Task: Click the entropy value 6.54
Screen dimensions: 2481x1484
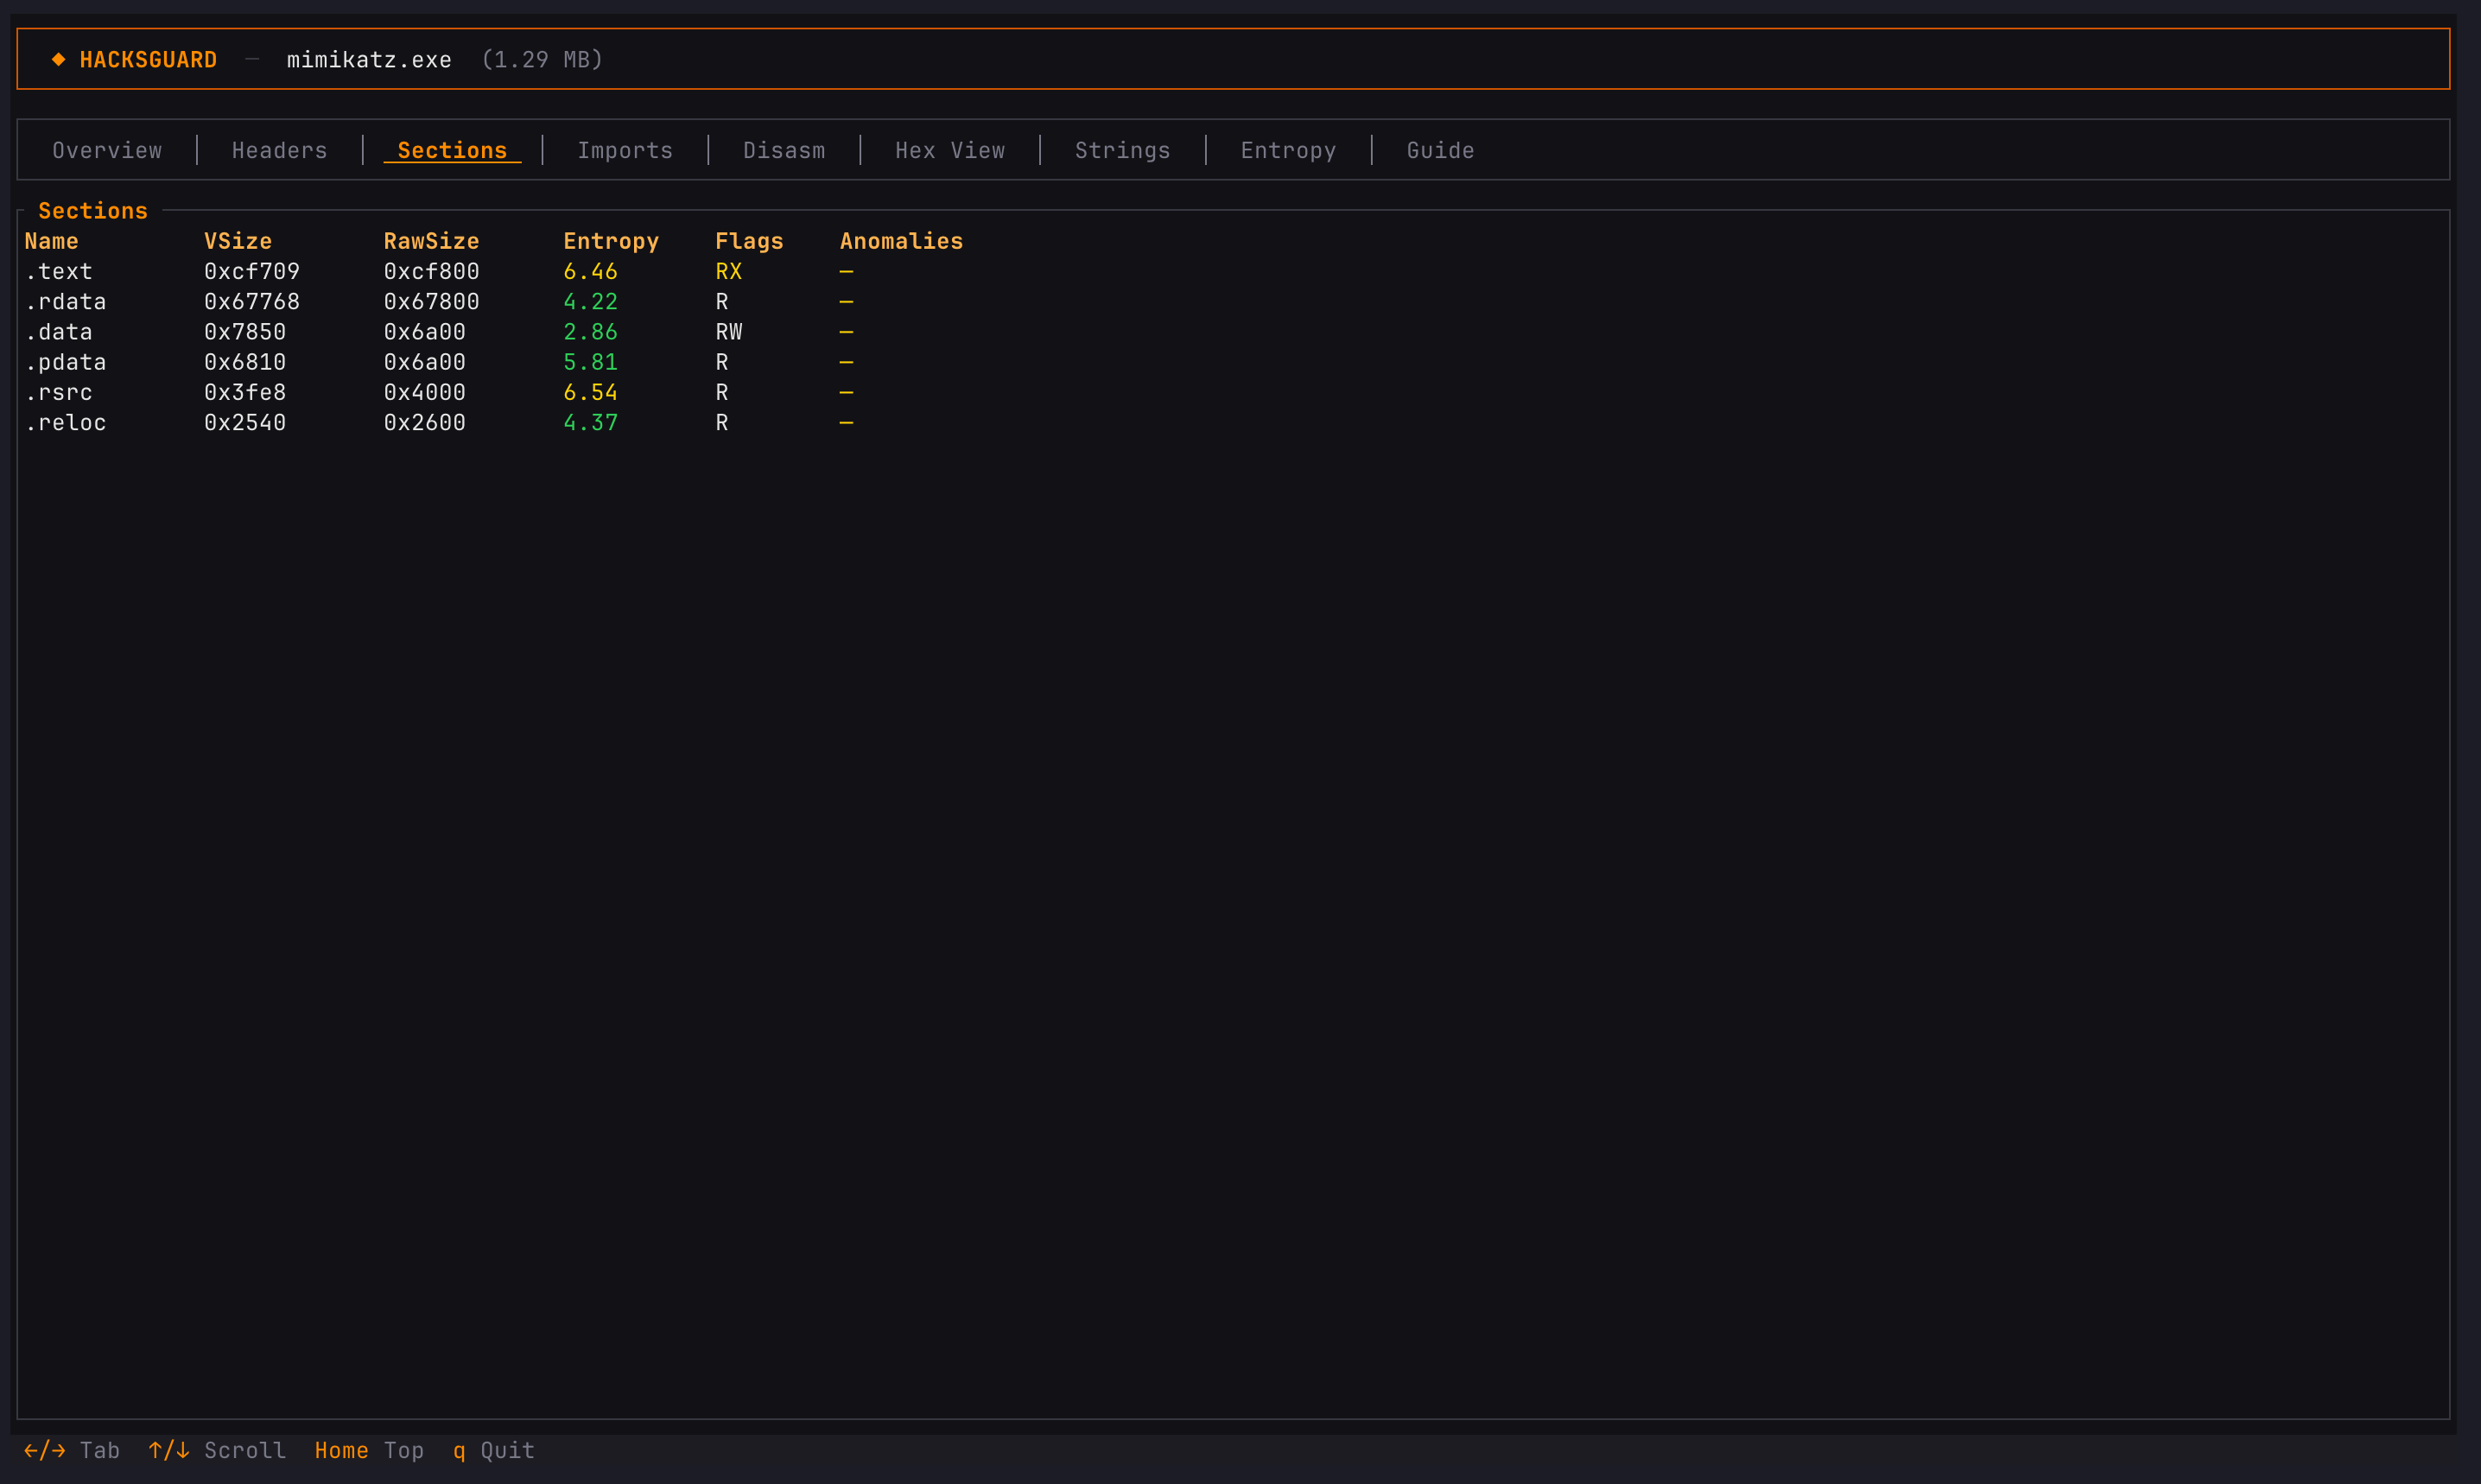Action: point(590,393)
